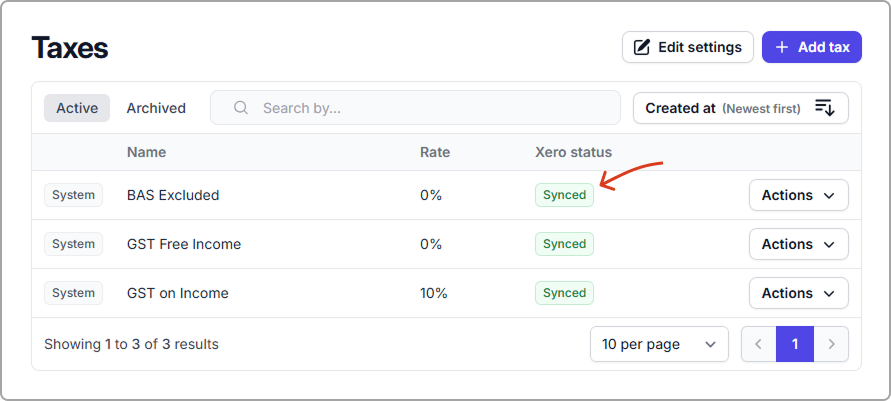This screenshot has width=891, height=401.
Task: Click the Edit settings button
Action: coord(688,47)
